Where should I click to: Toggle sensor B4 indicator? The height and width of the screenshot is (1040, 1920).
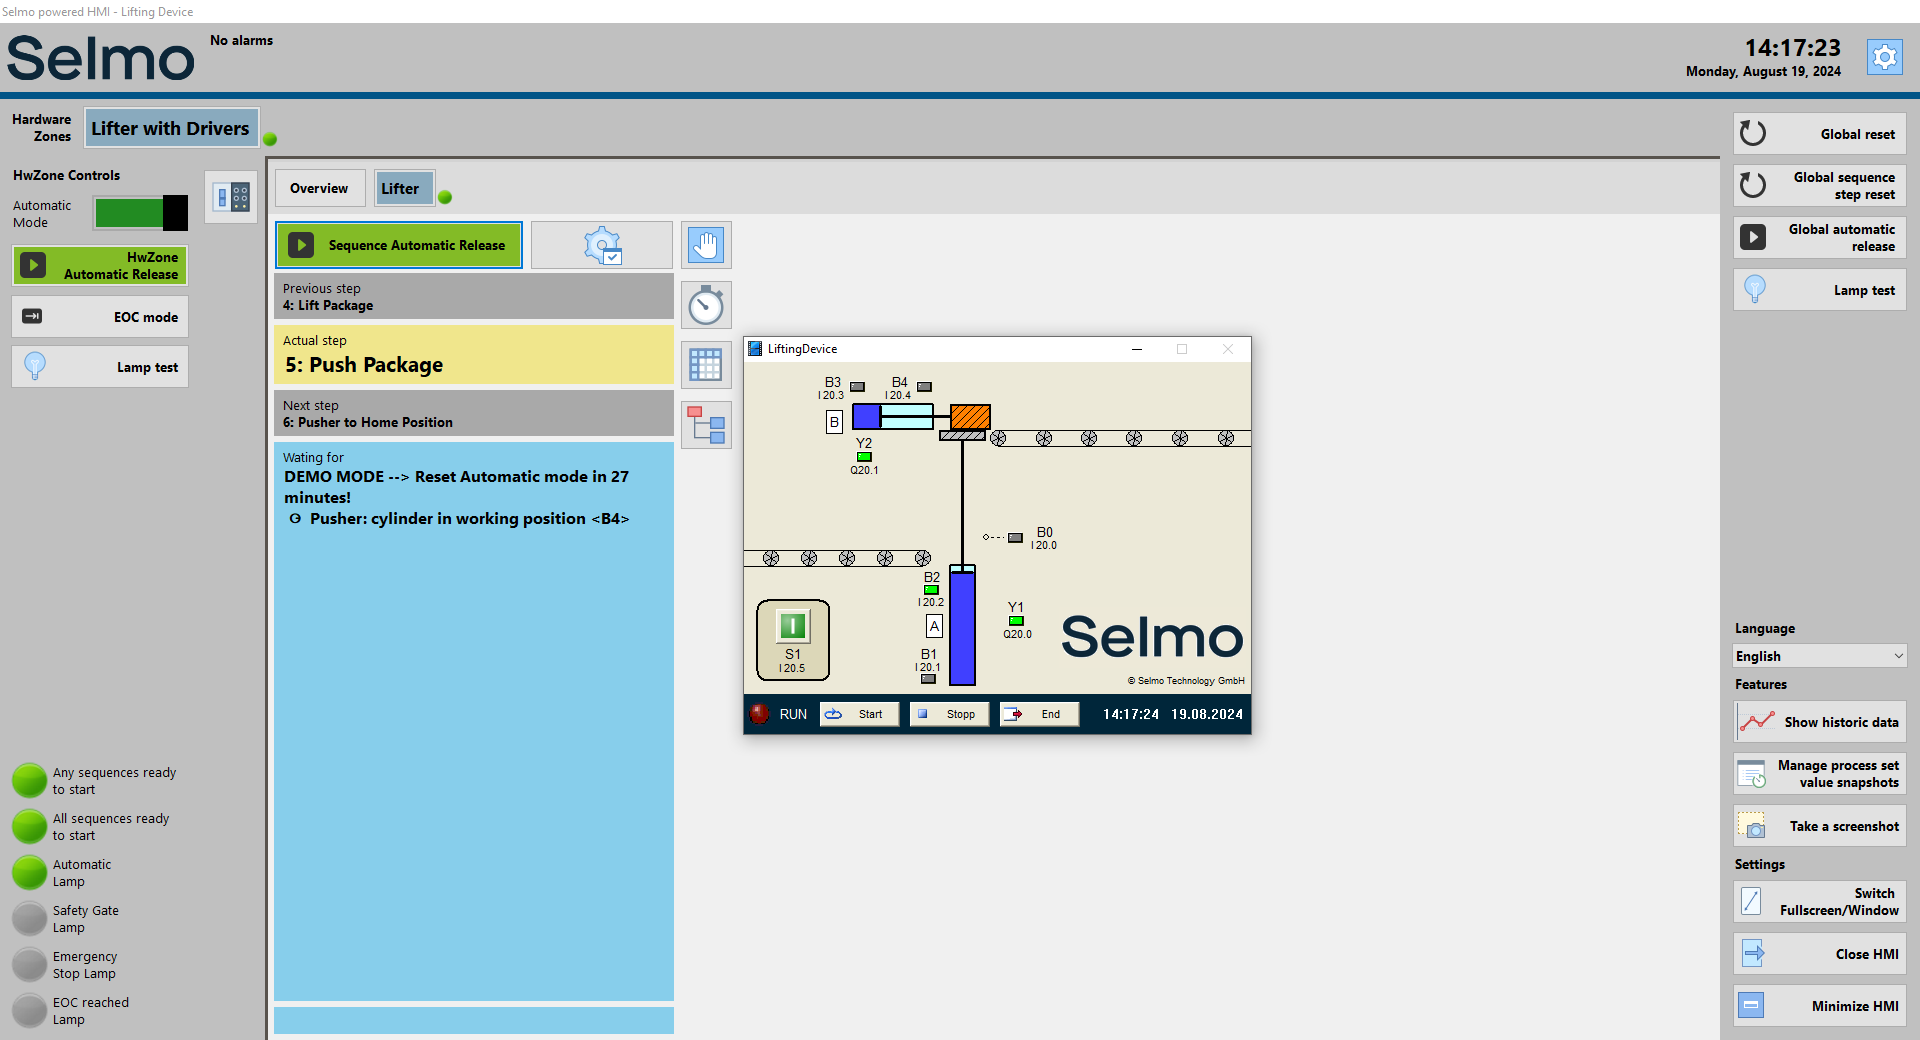[x=924, y=387]
